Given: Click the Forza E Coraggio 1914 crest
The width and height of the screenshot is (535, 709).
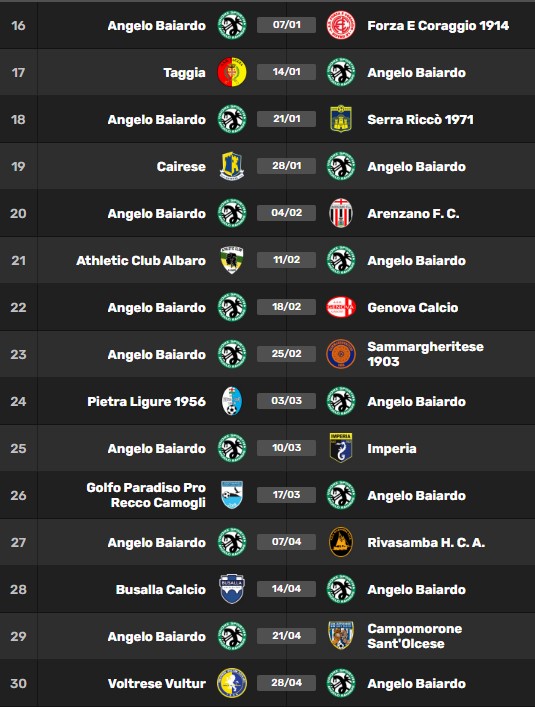Looking at the screenshot, I should 341,25.
